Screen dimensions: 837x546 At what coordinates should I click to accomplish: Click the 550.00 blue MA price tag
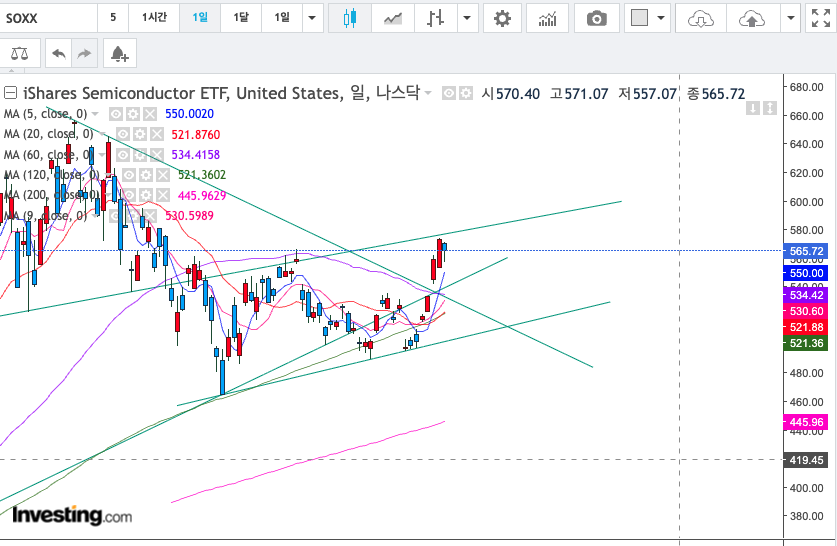tap(806, 273)
